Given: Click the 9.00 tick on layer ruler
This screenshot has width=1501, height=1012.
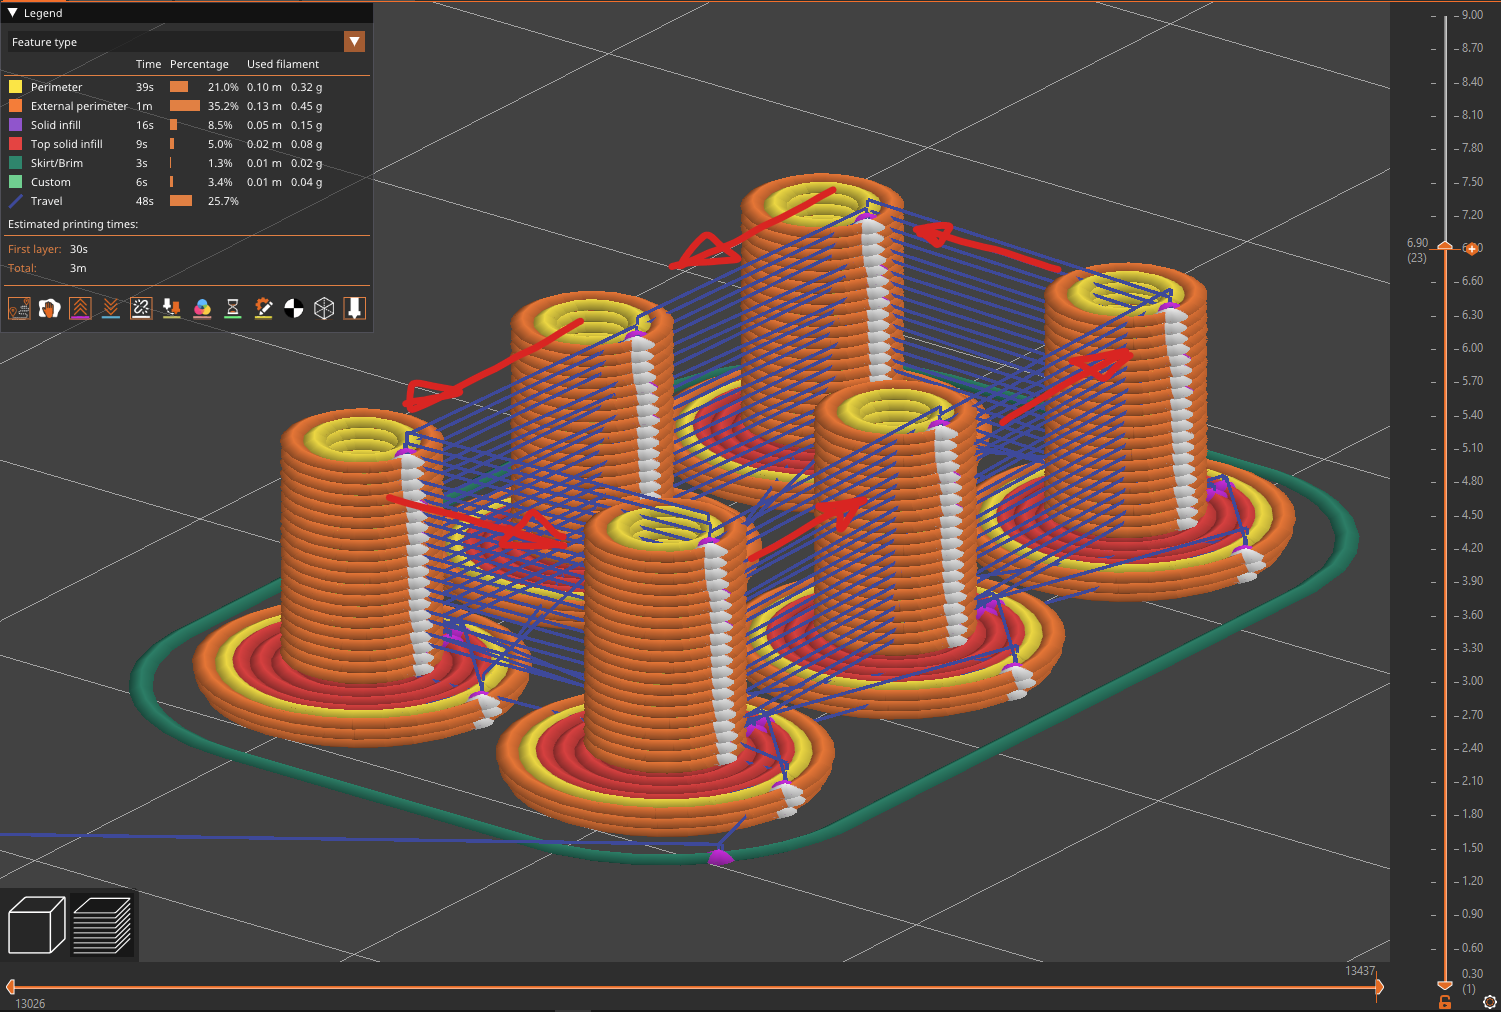Looking at the screenshot, I should (x=1472, y=15).
